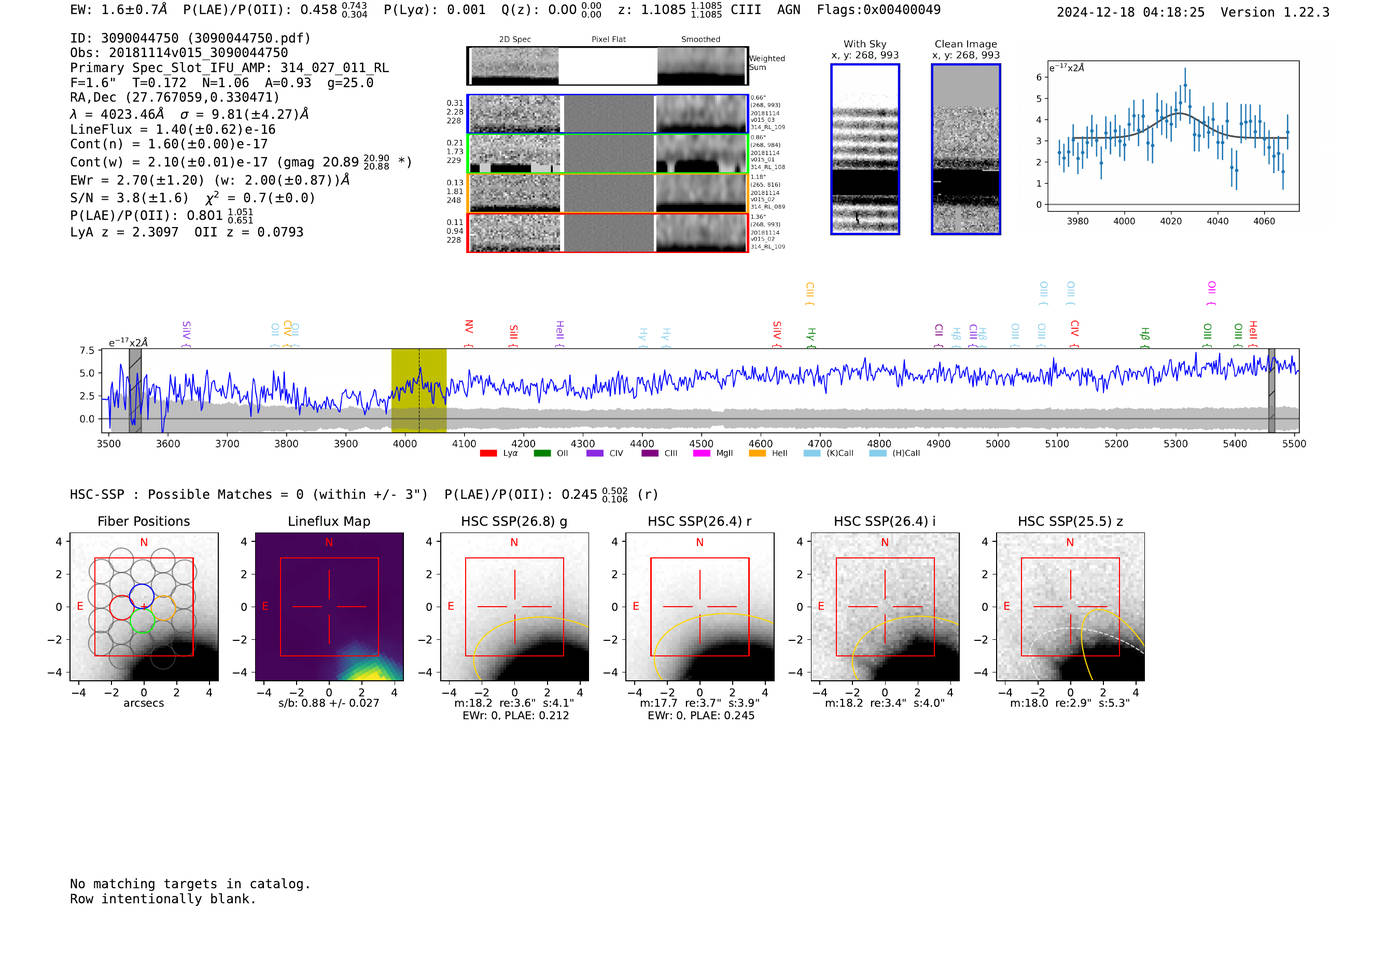Click the "Row intentionally blank." text
The image size is (1400, 953).
coord(163,899)
